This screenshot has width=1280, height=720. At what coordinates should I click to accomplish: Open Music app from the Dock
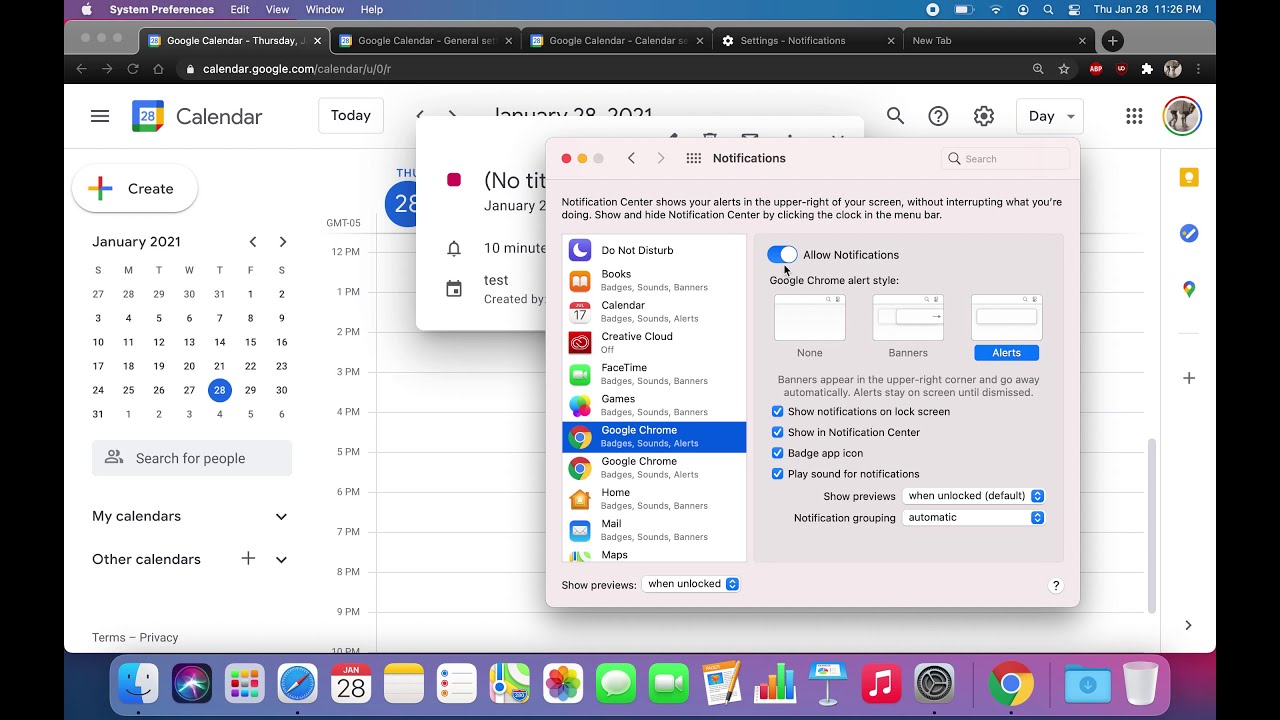click(881, 684)
